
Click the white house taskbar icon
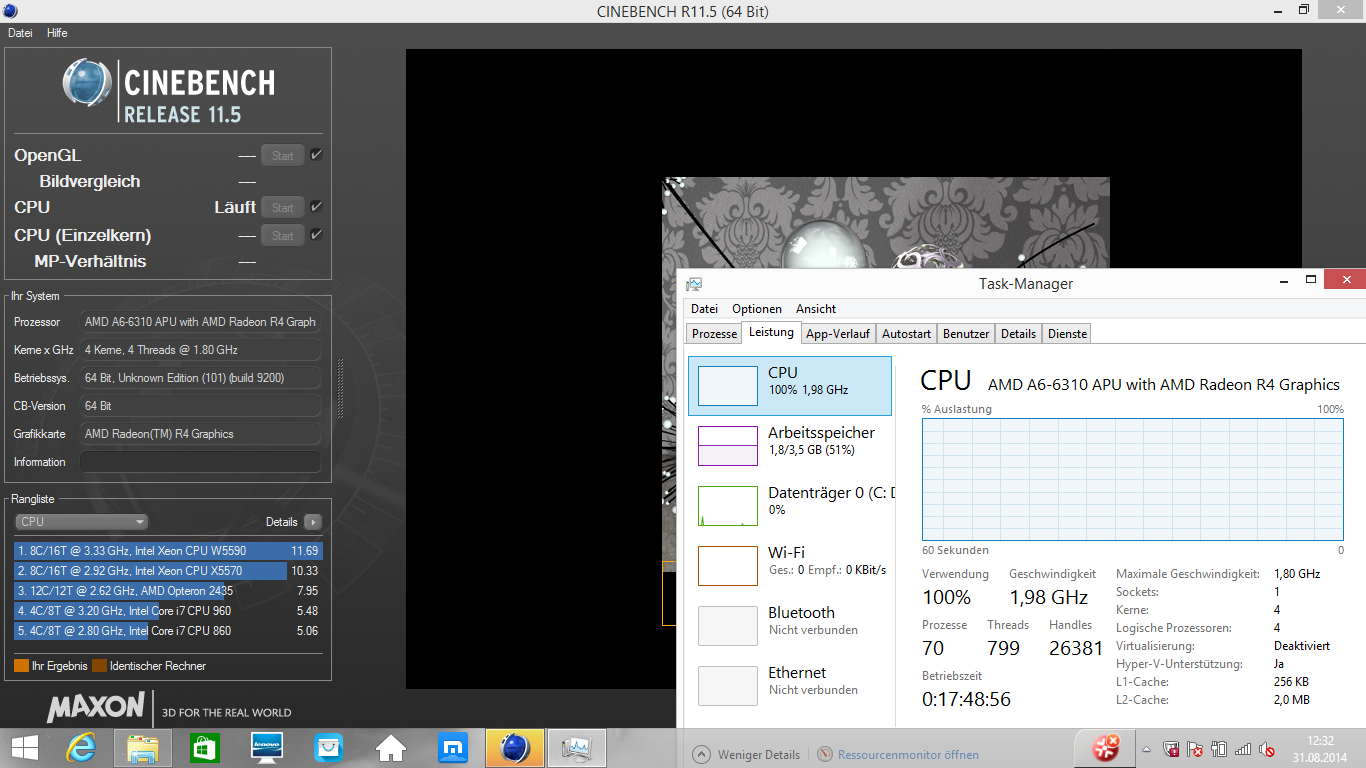coord(391,747)
